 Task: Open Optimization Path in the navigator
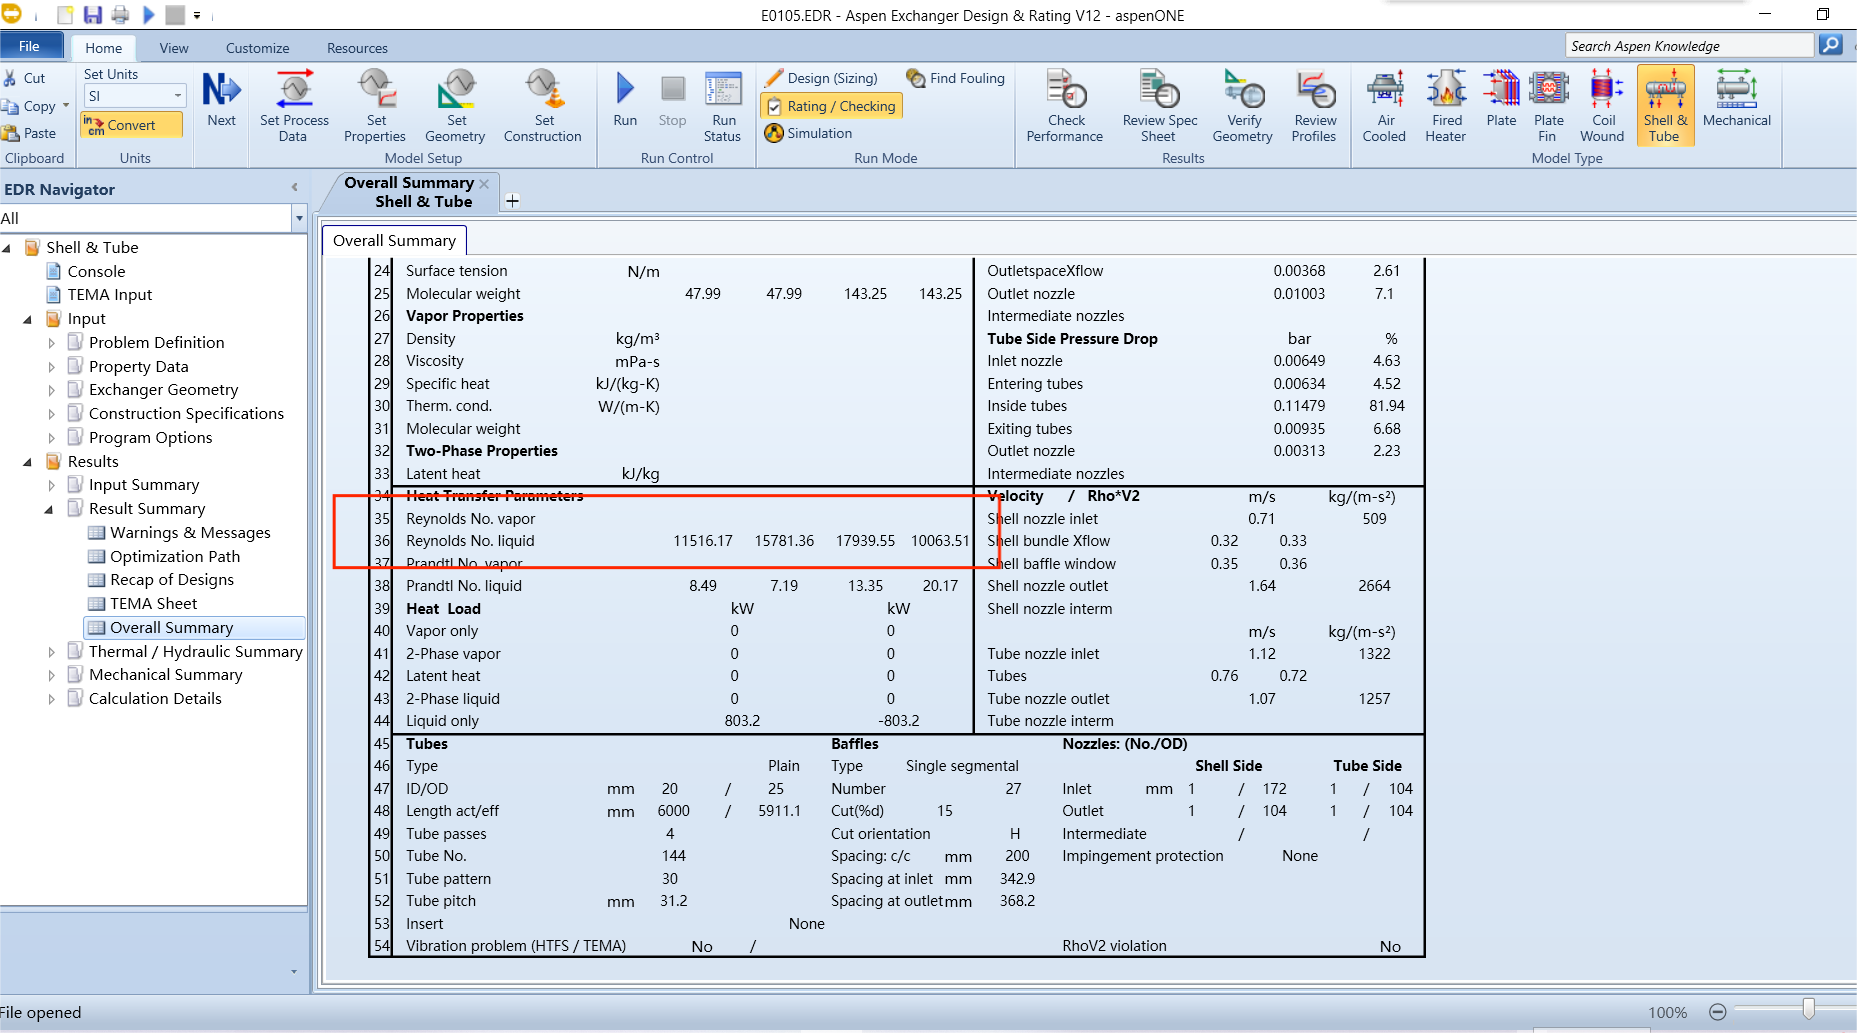pyautogui.click(x=175, y=557)
